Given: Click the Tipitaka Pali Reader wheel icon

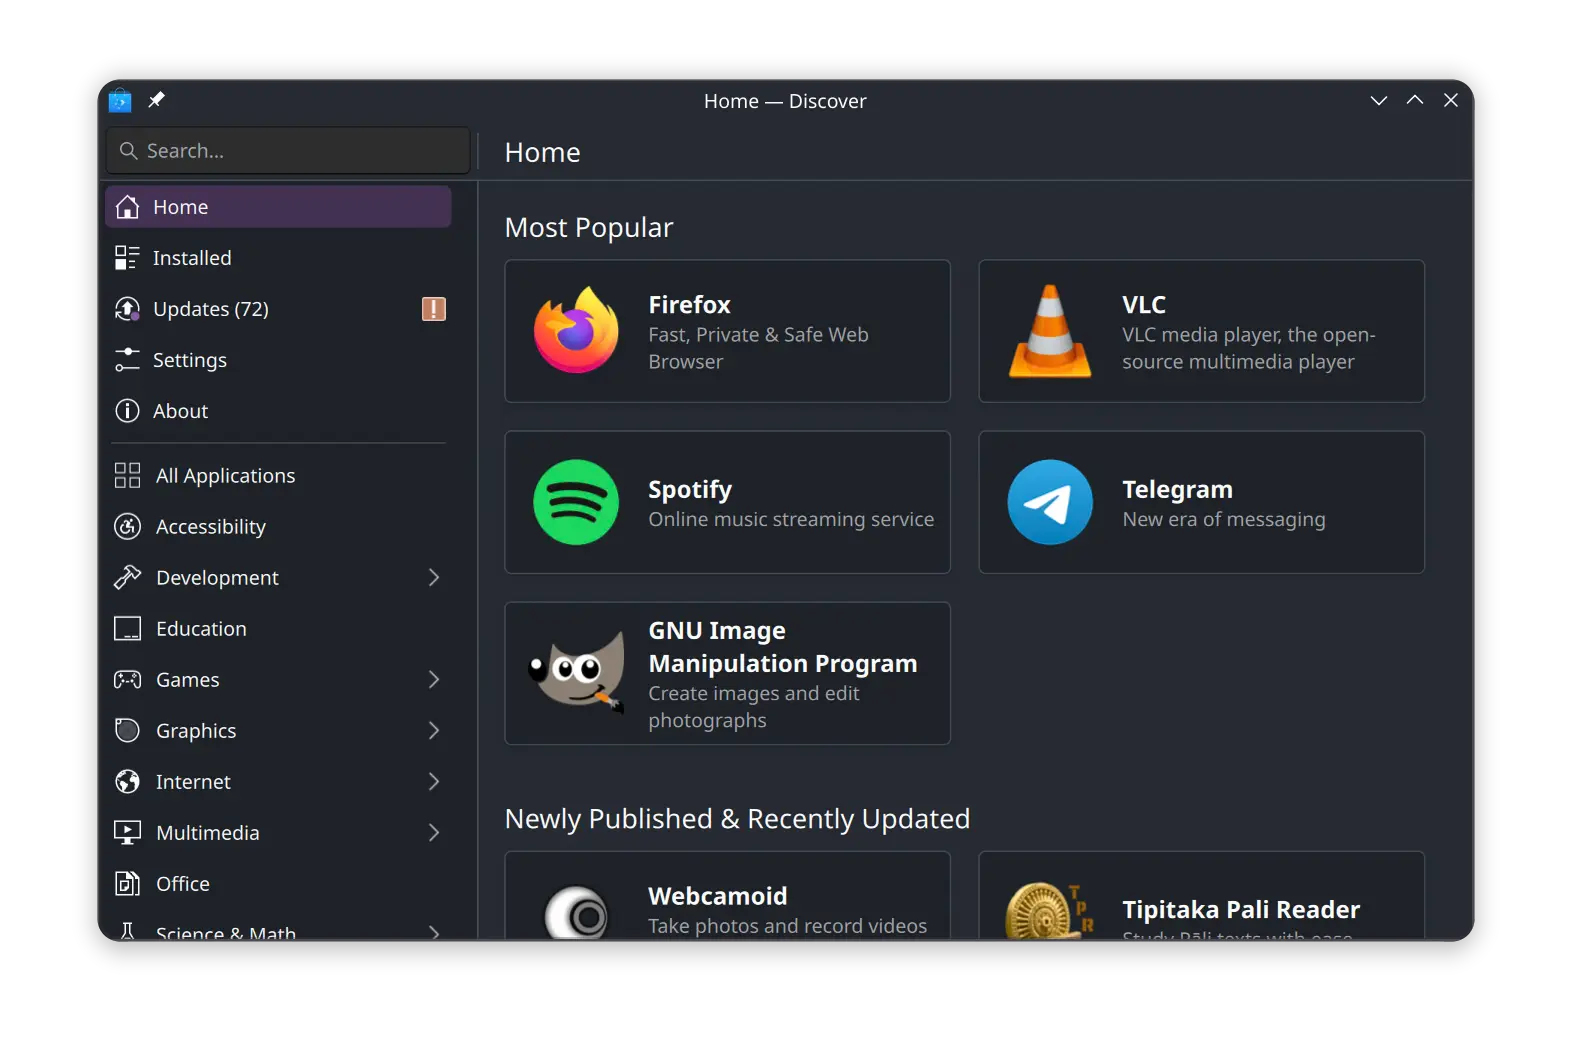Looking at the screenshot, I should (x=1048, y=911).
